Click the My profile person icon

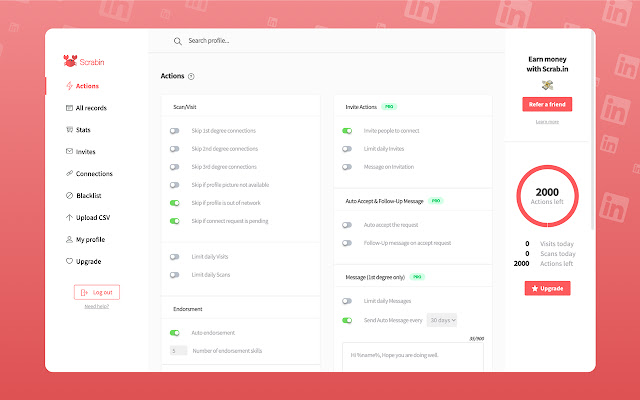[x=69, y=239]
